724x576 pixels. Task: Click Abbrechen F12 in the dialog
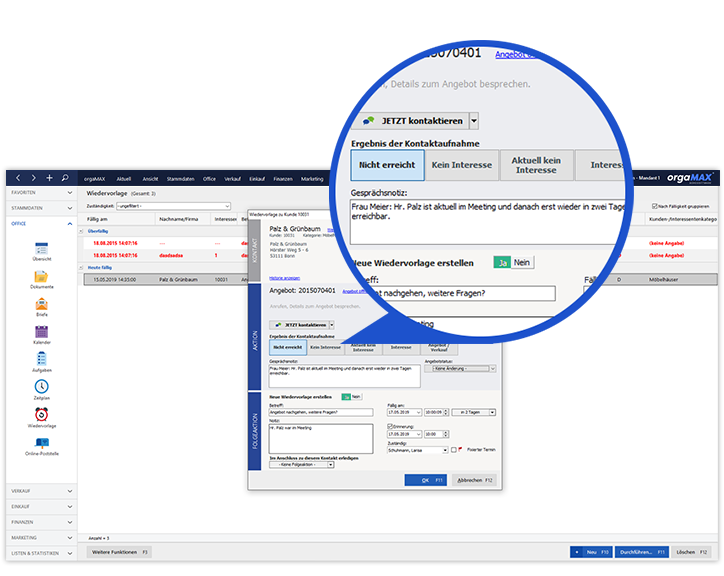474,480
